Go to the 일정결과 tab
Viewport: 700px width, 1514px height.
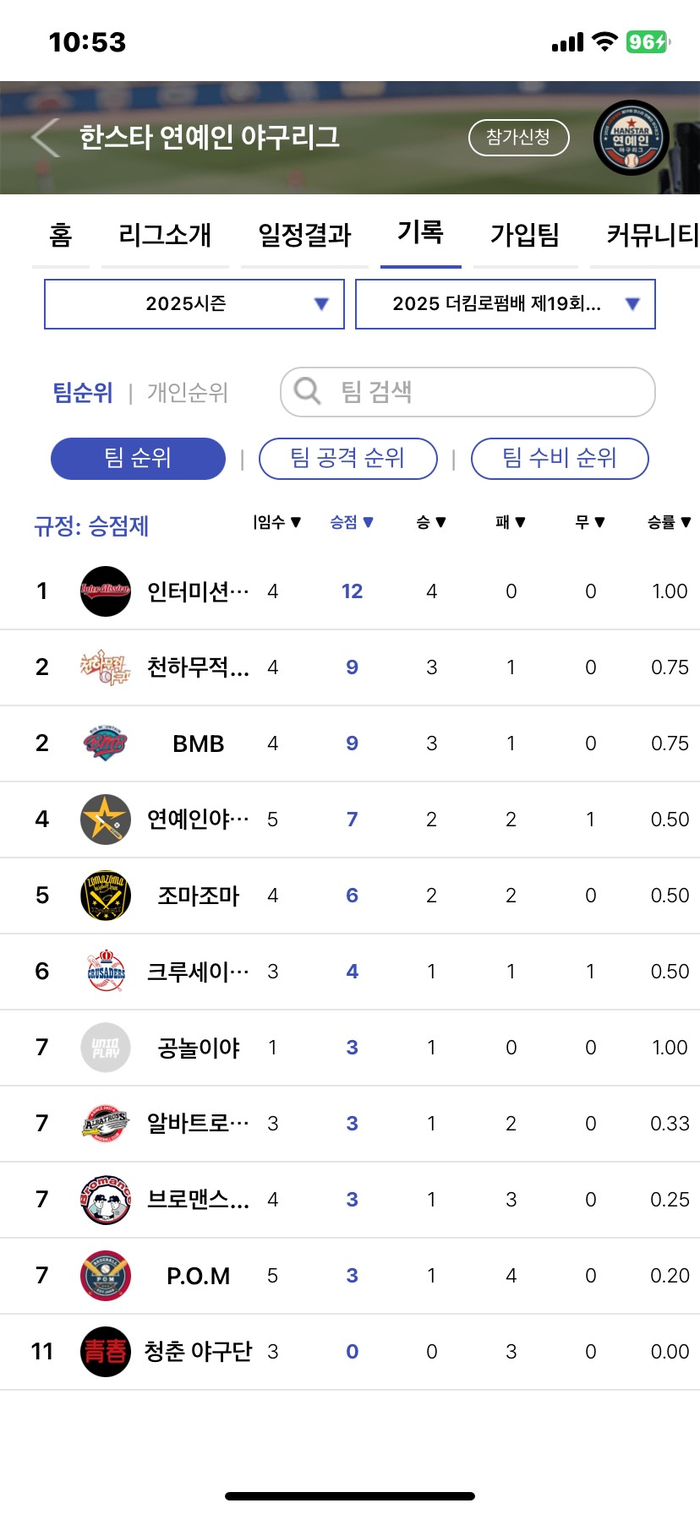pyautogui.click(x=305, y=235)
